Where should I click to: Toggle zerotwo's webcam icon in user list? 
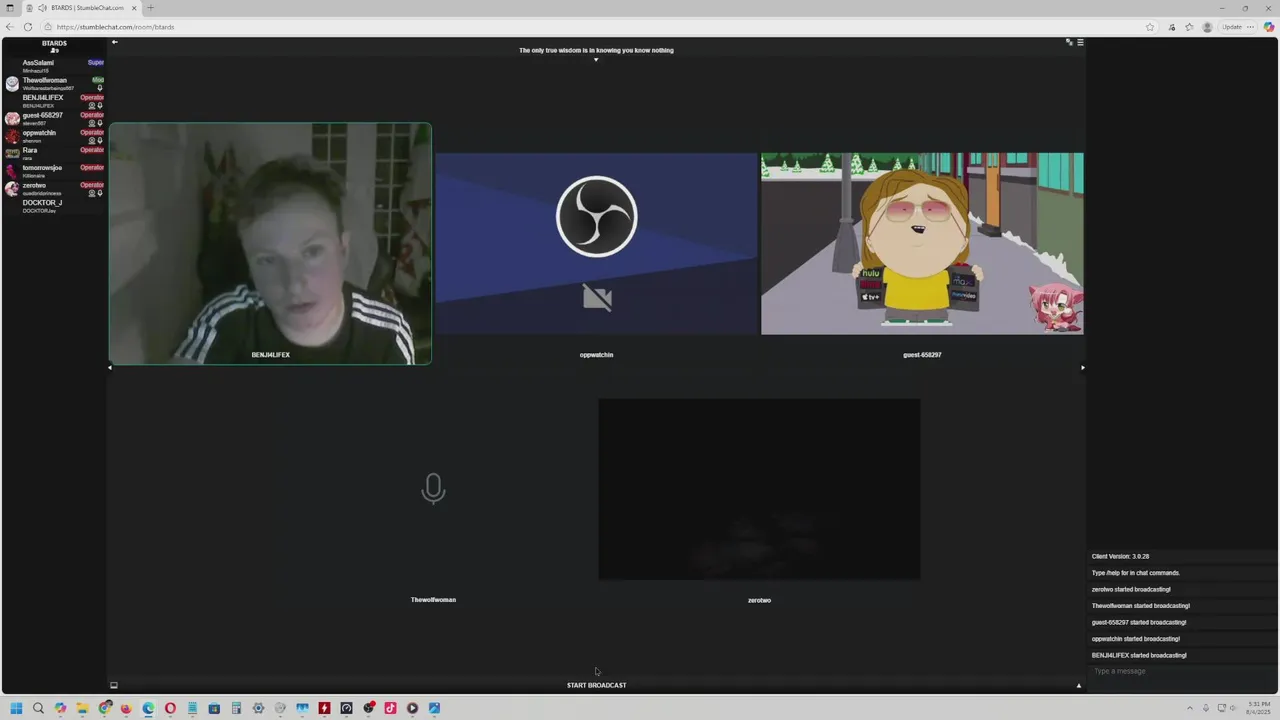click(92, 193)
